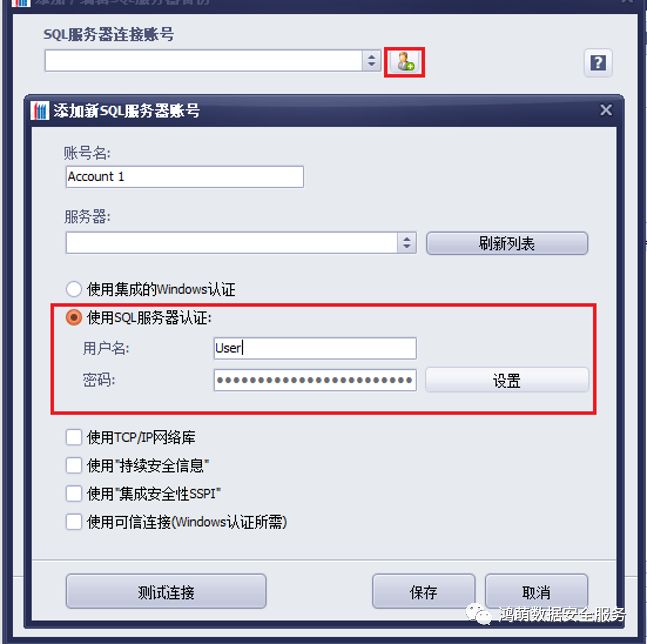The image size is (647, 644).
Task: Focus the 账号名 field containing Account 1
Action: tap(184, 177)
